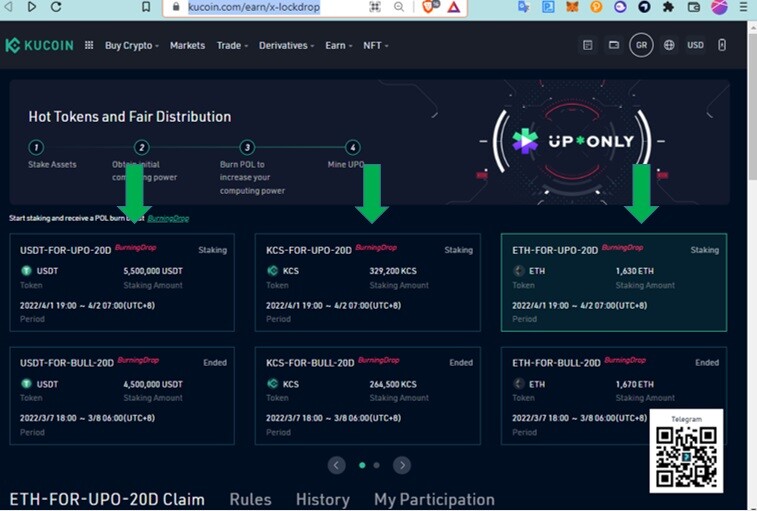Select the first carousel page dot
This screenshot has height=511, width=757.
(362, 465)
